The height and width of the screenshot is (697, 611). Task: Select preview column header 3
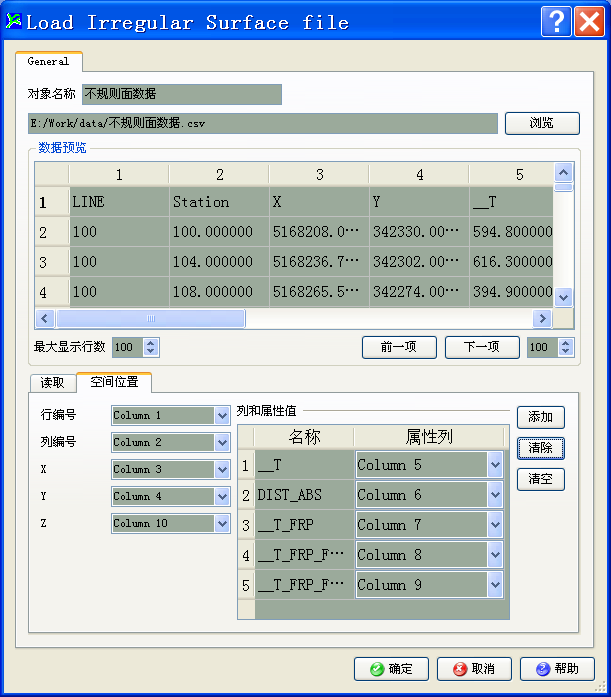(319, 174)
